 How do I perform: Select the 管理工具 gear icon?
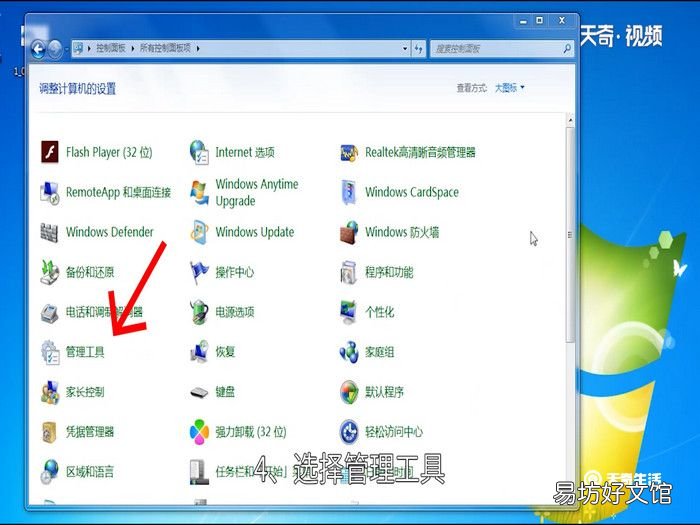click(x=50, y=352)
